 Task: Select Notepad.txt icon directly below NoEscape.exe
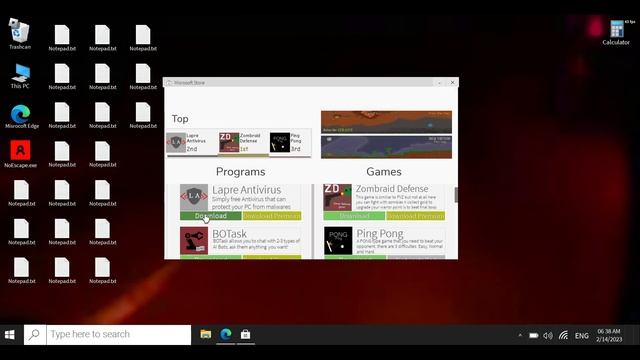tap(22, 193)
